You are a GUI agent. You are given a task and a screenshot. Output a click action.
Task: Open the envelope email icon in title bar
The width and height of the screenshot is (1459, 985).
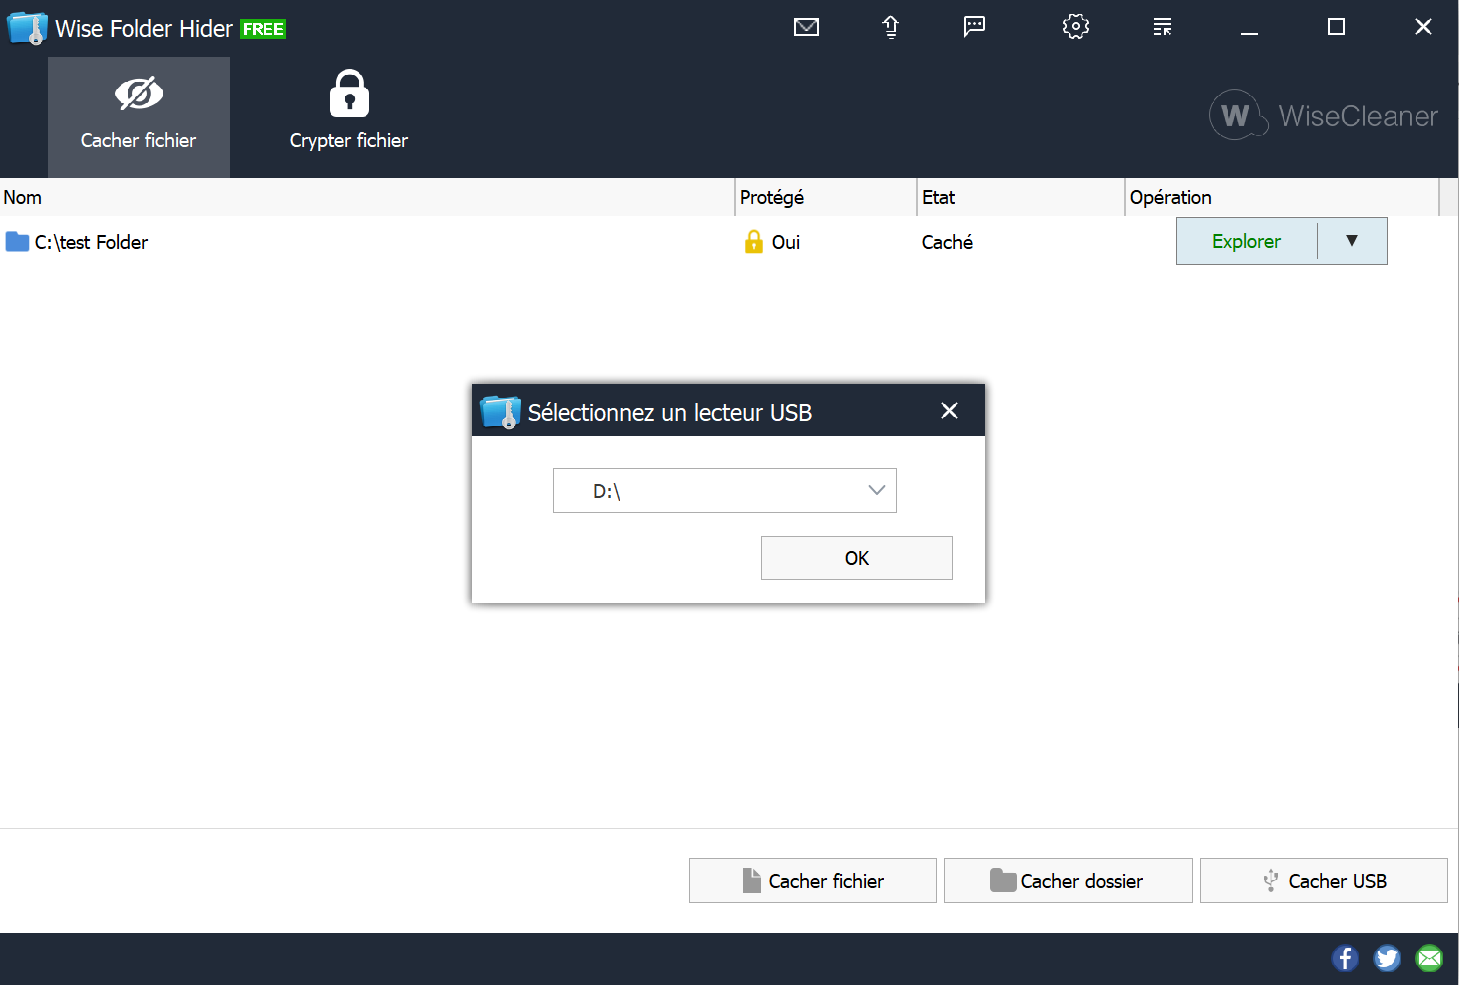coord(806,27)
